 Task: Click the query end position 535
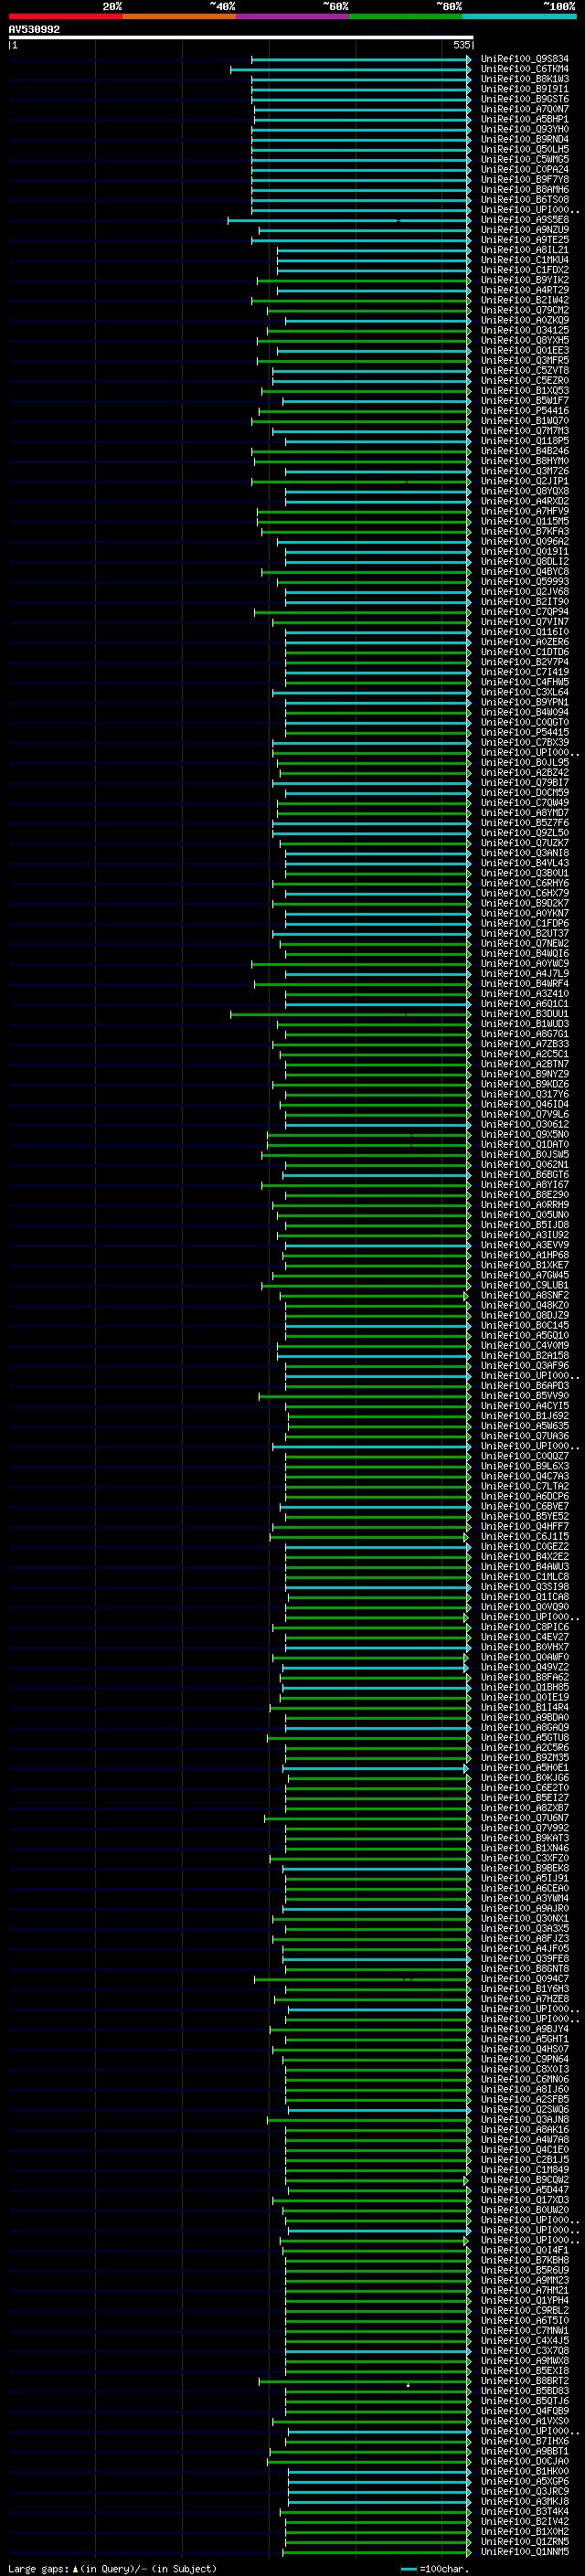(461, 45)
